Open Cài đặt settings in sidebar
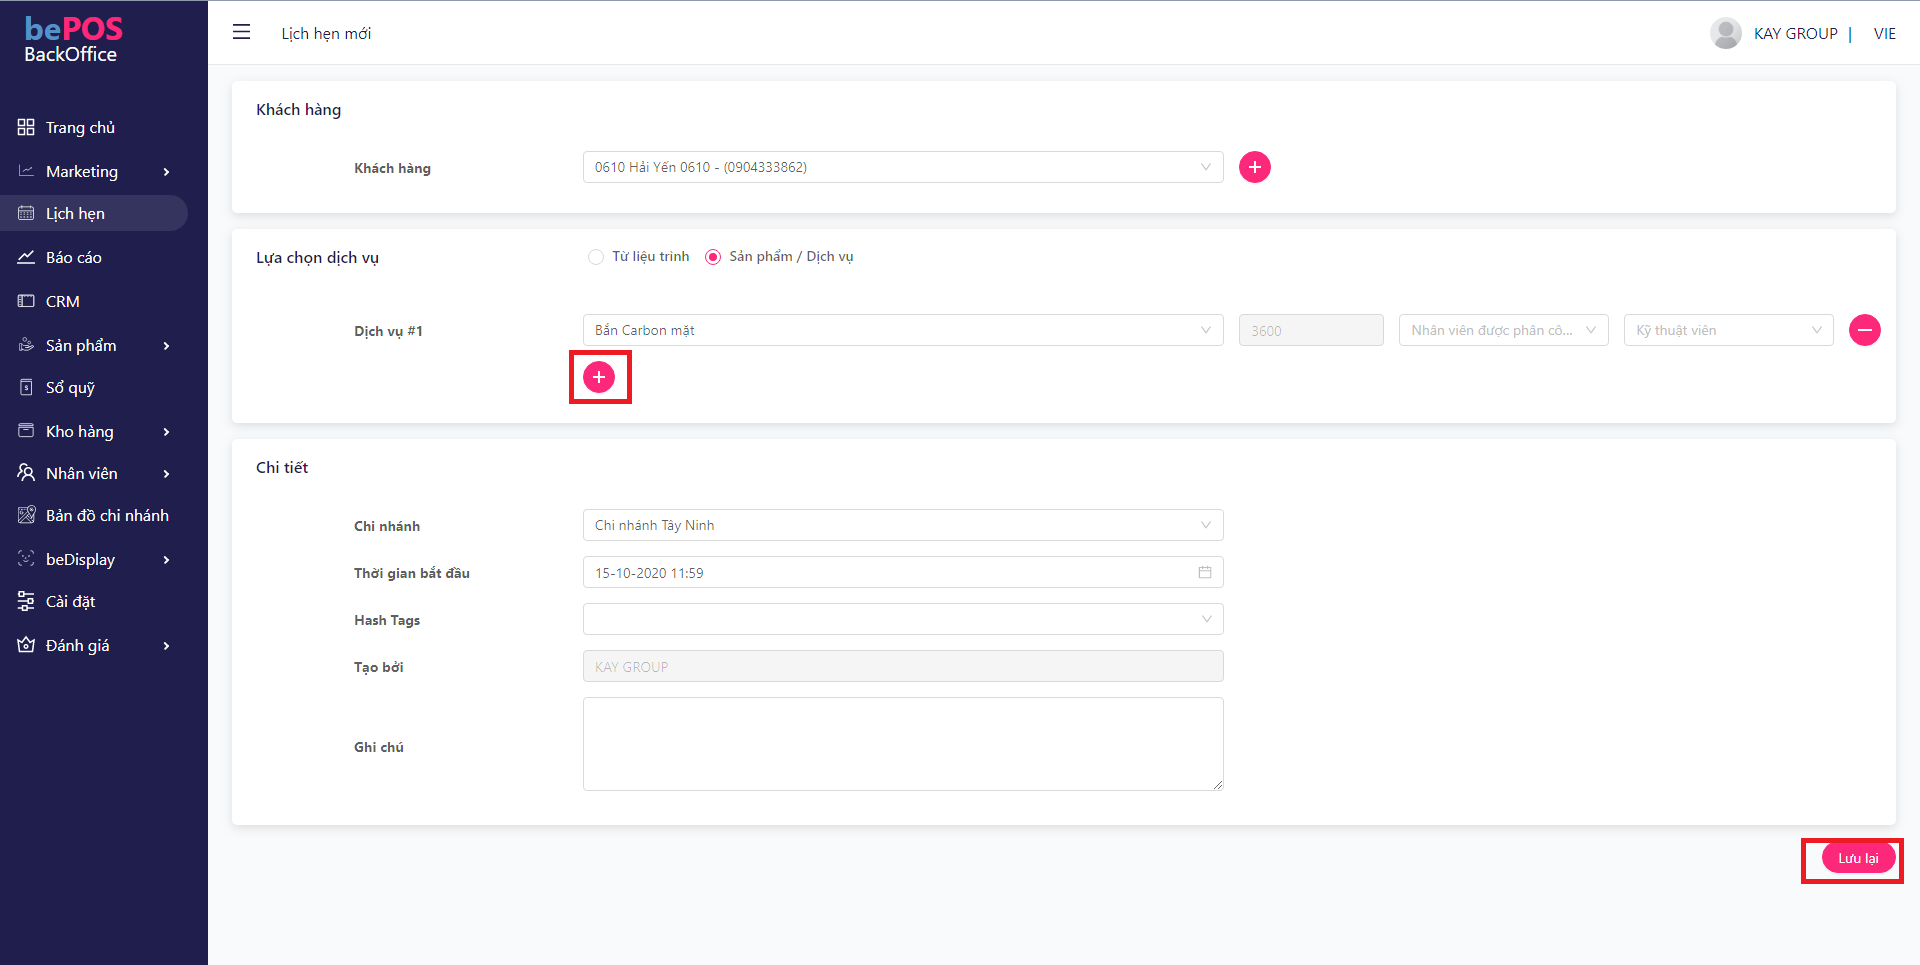This screenshot has height=965, width=1920. 70,601
